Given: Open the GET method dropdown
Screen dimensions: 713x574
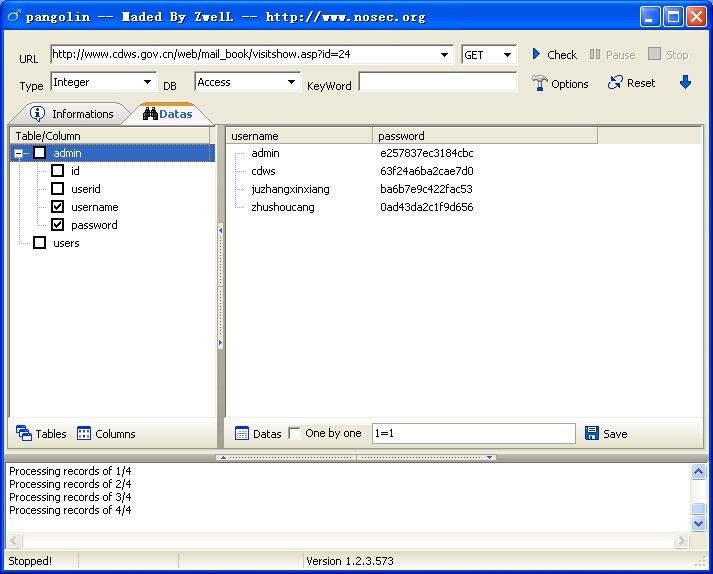Looking at the screenshot, I should click(x=507, y=55).
